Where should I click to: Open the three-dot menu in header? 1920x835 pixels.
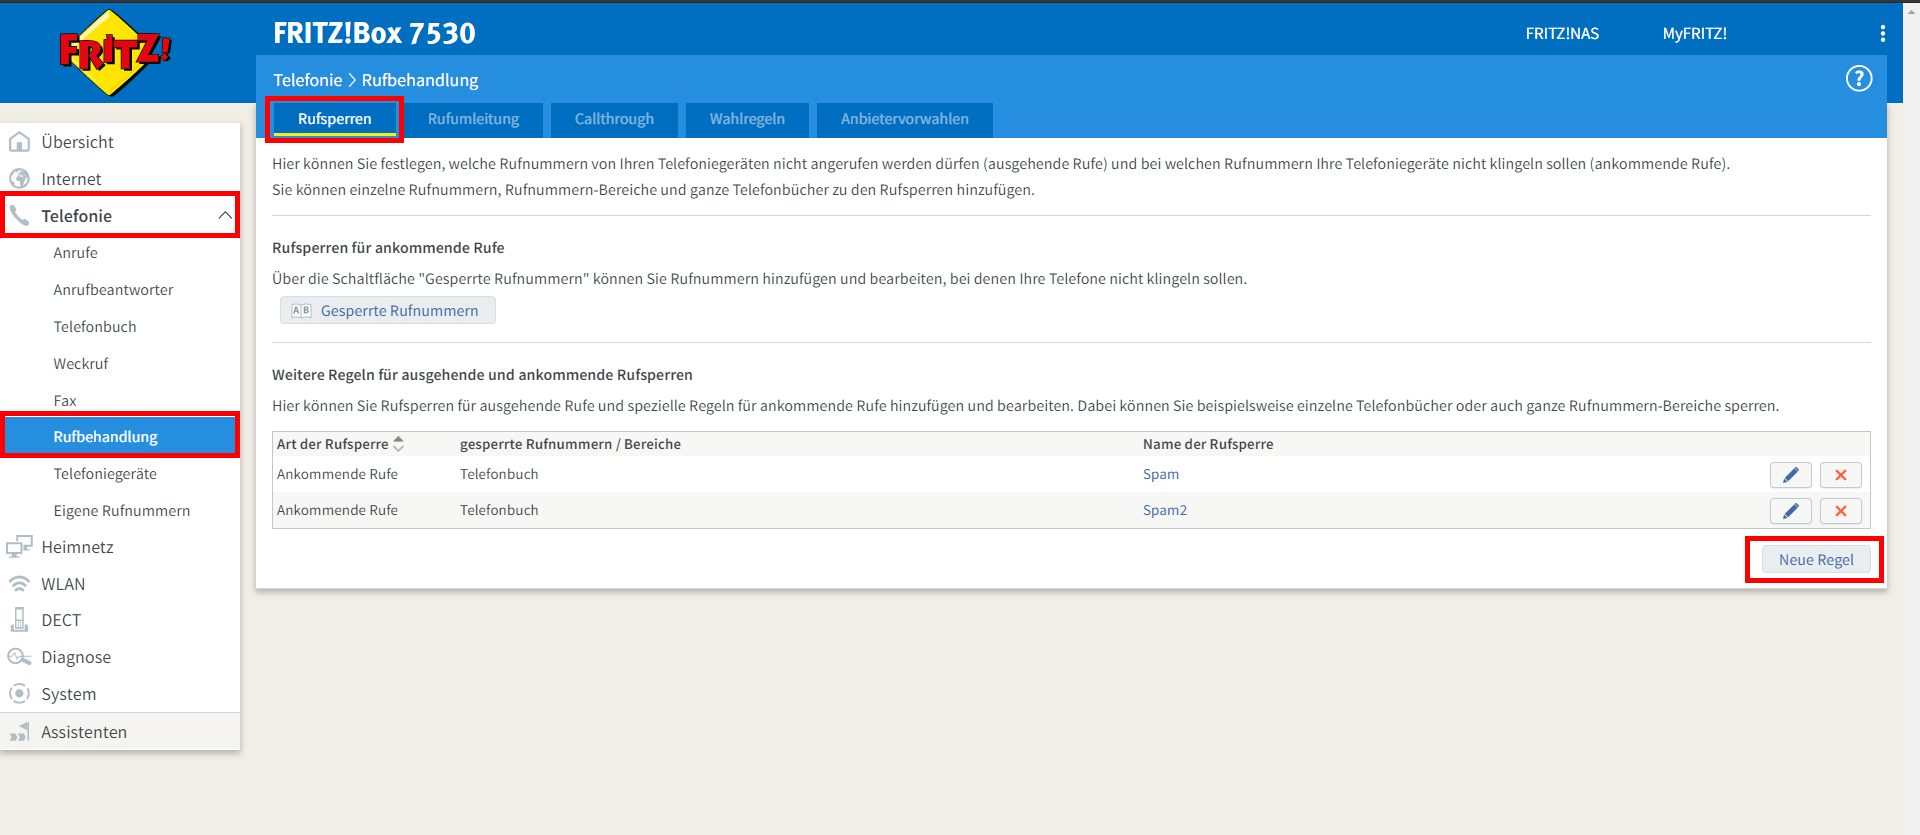click(1882, 34)
